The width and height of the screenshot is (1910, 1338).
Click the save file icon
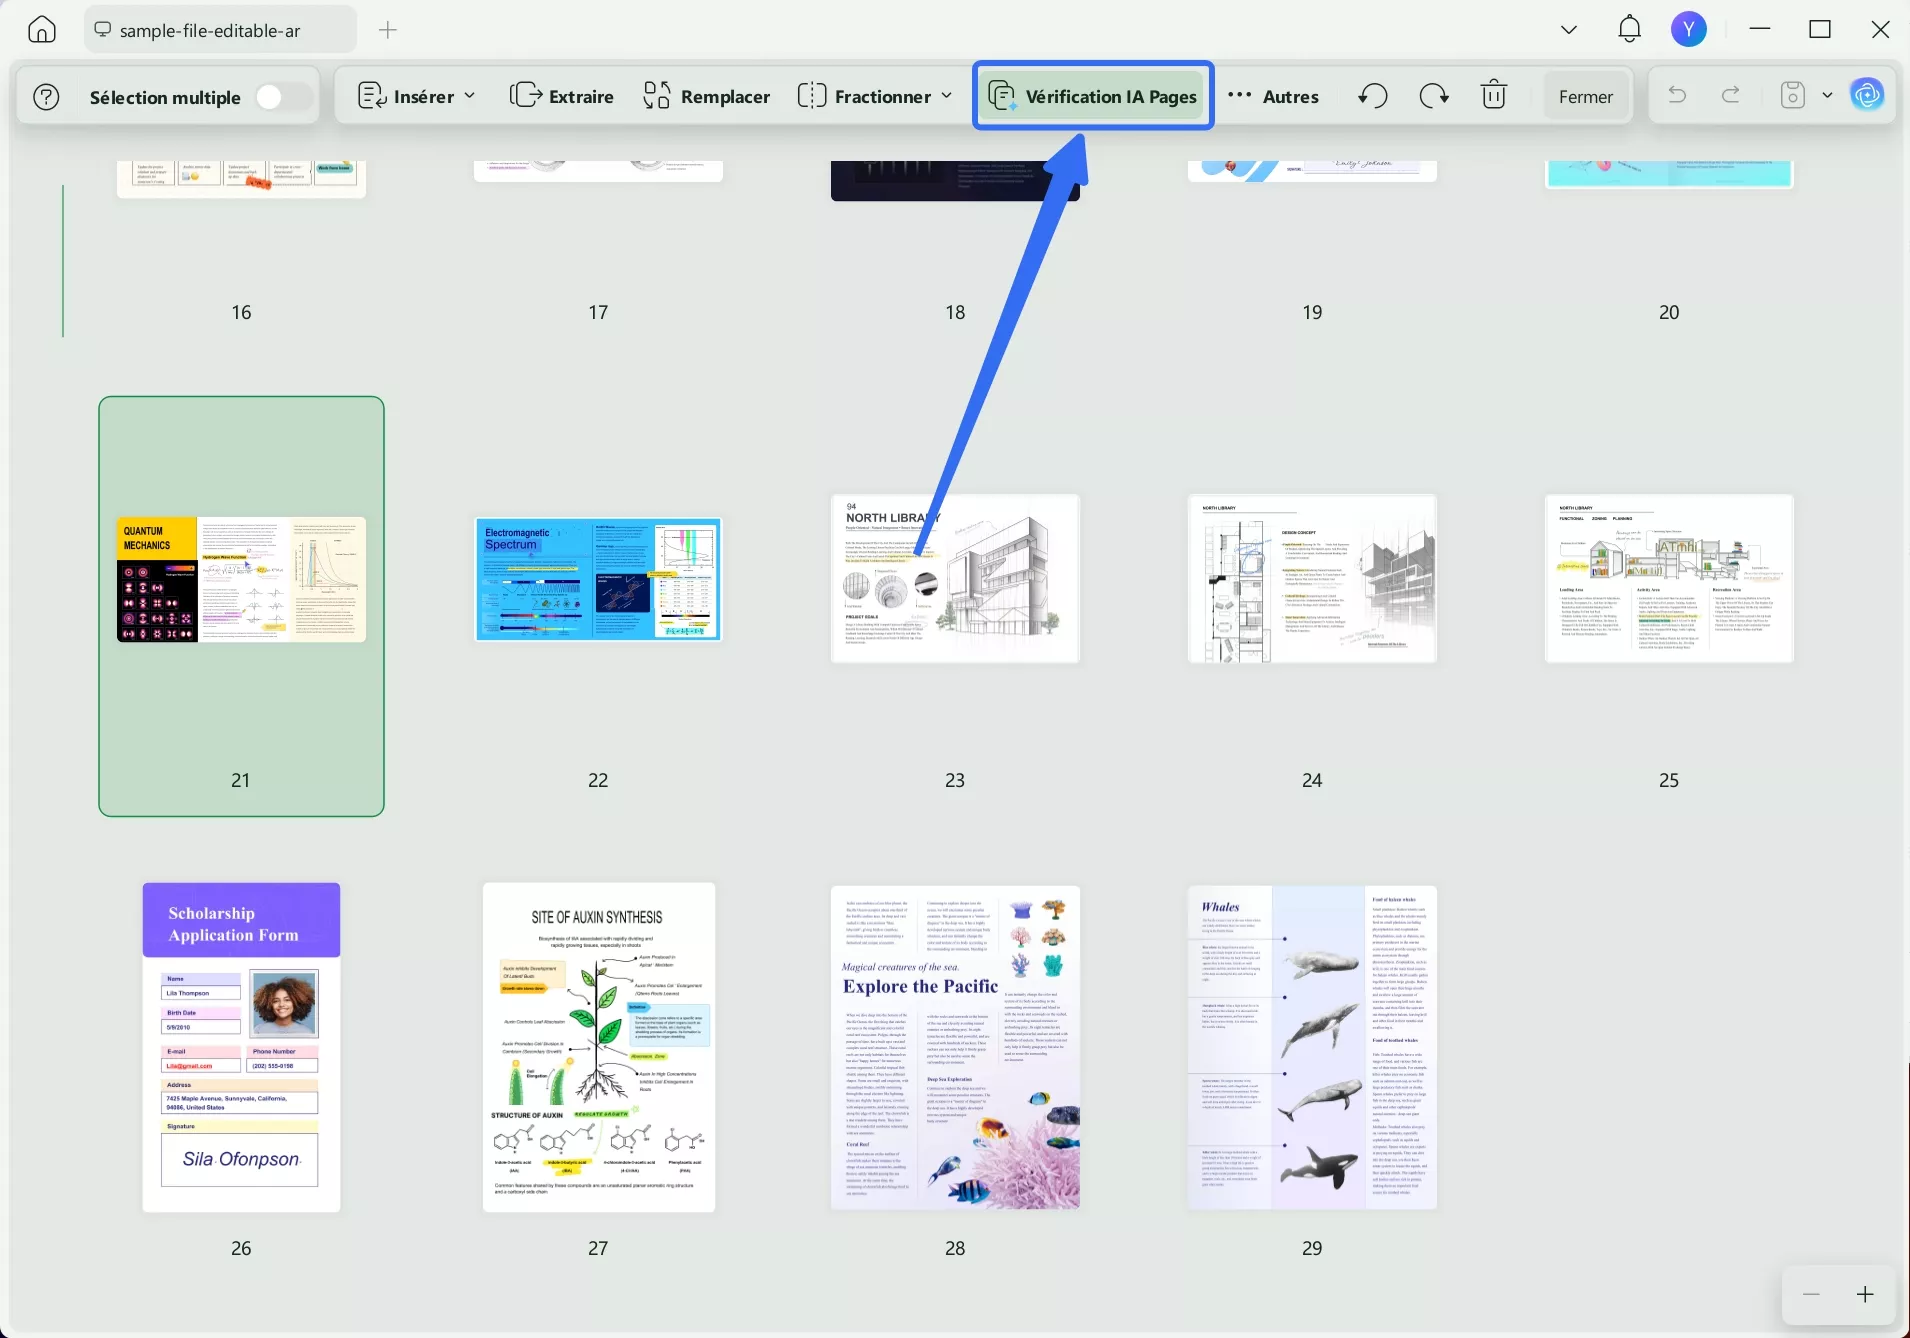tap(1793, 95)
